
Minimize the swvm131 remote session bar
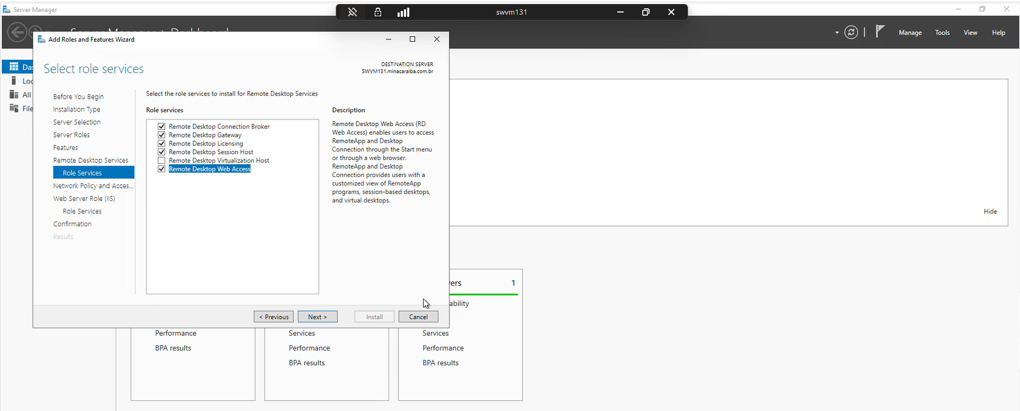(621, 12)
